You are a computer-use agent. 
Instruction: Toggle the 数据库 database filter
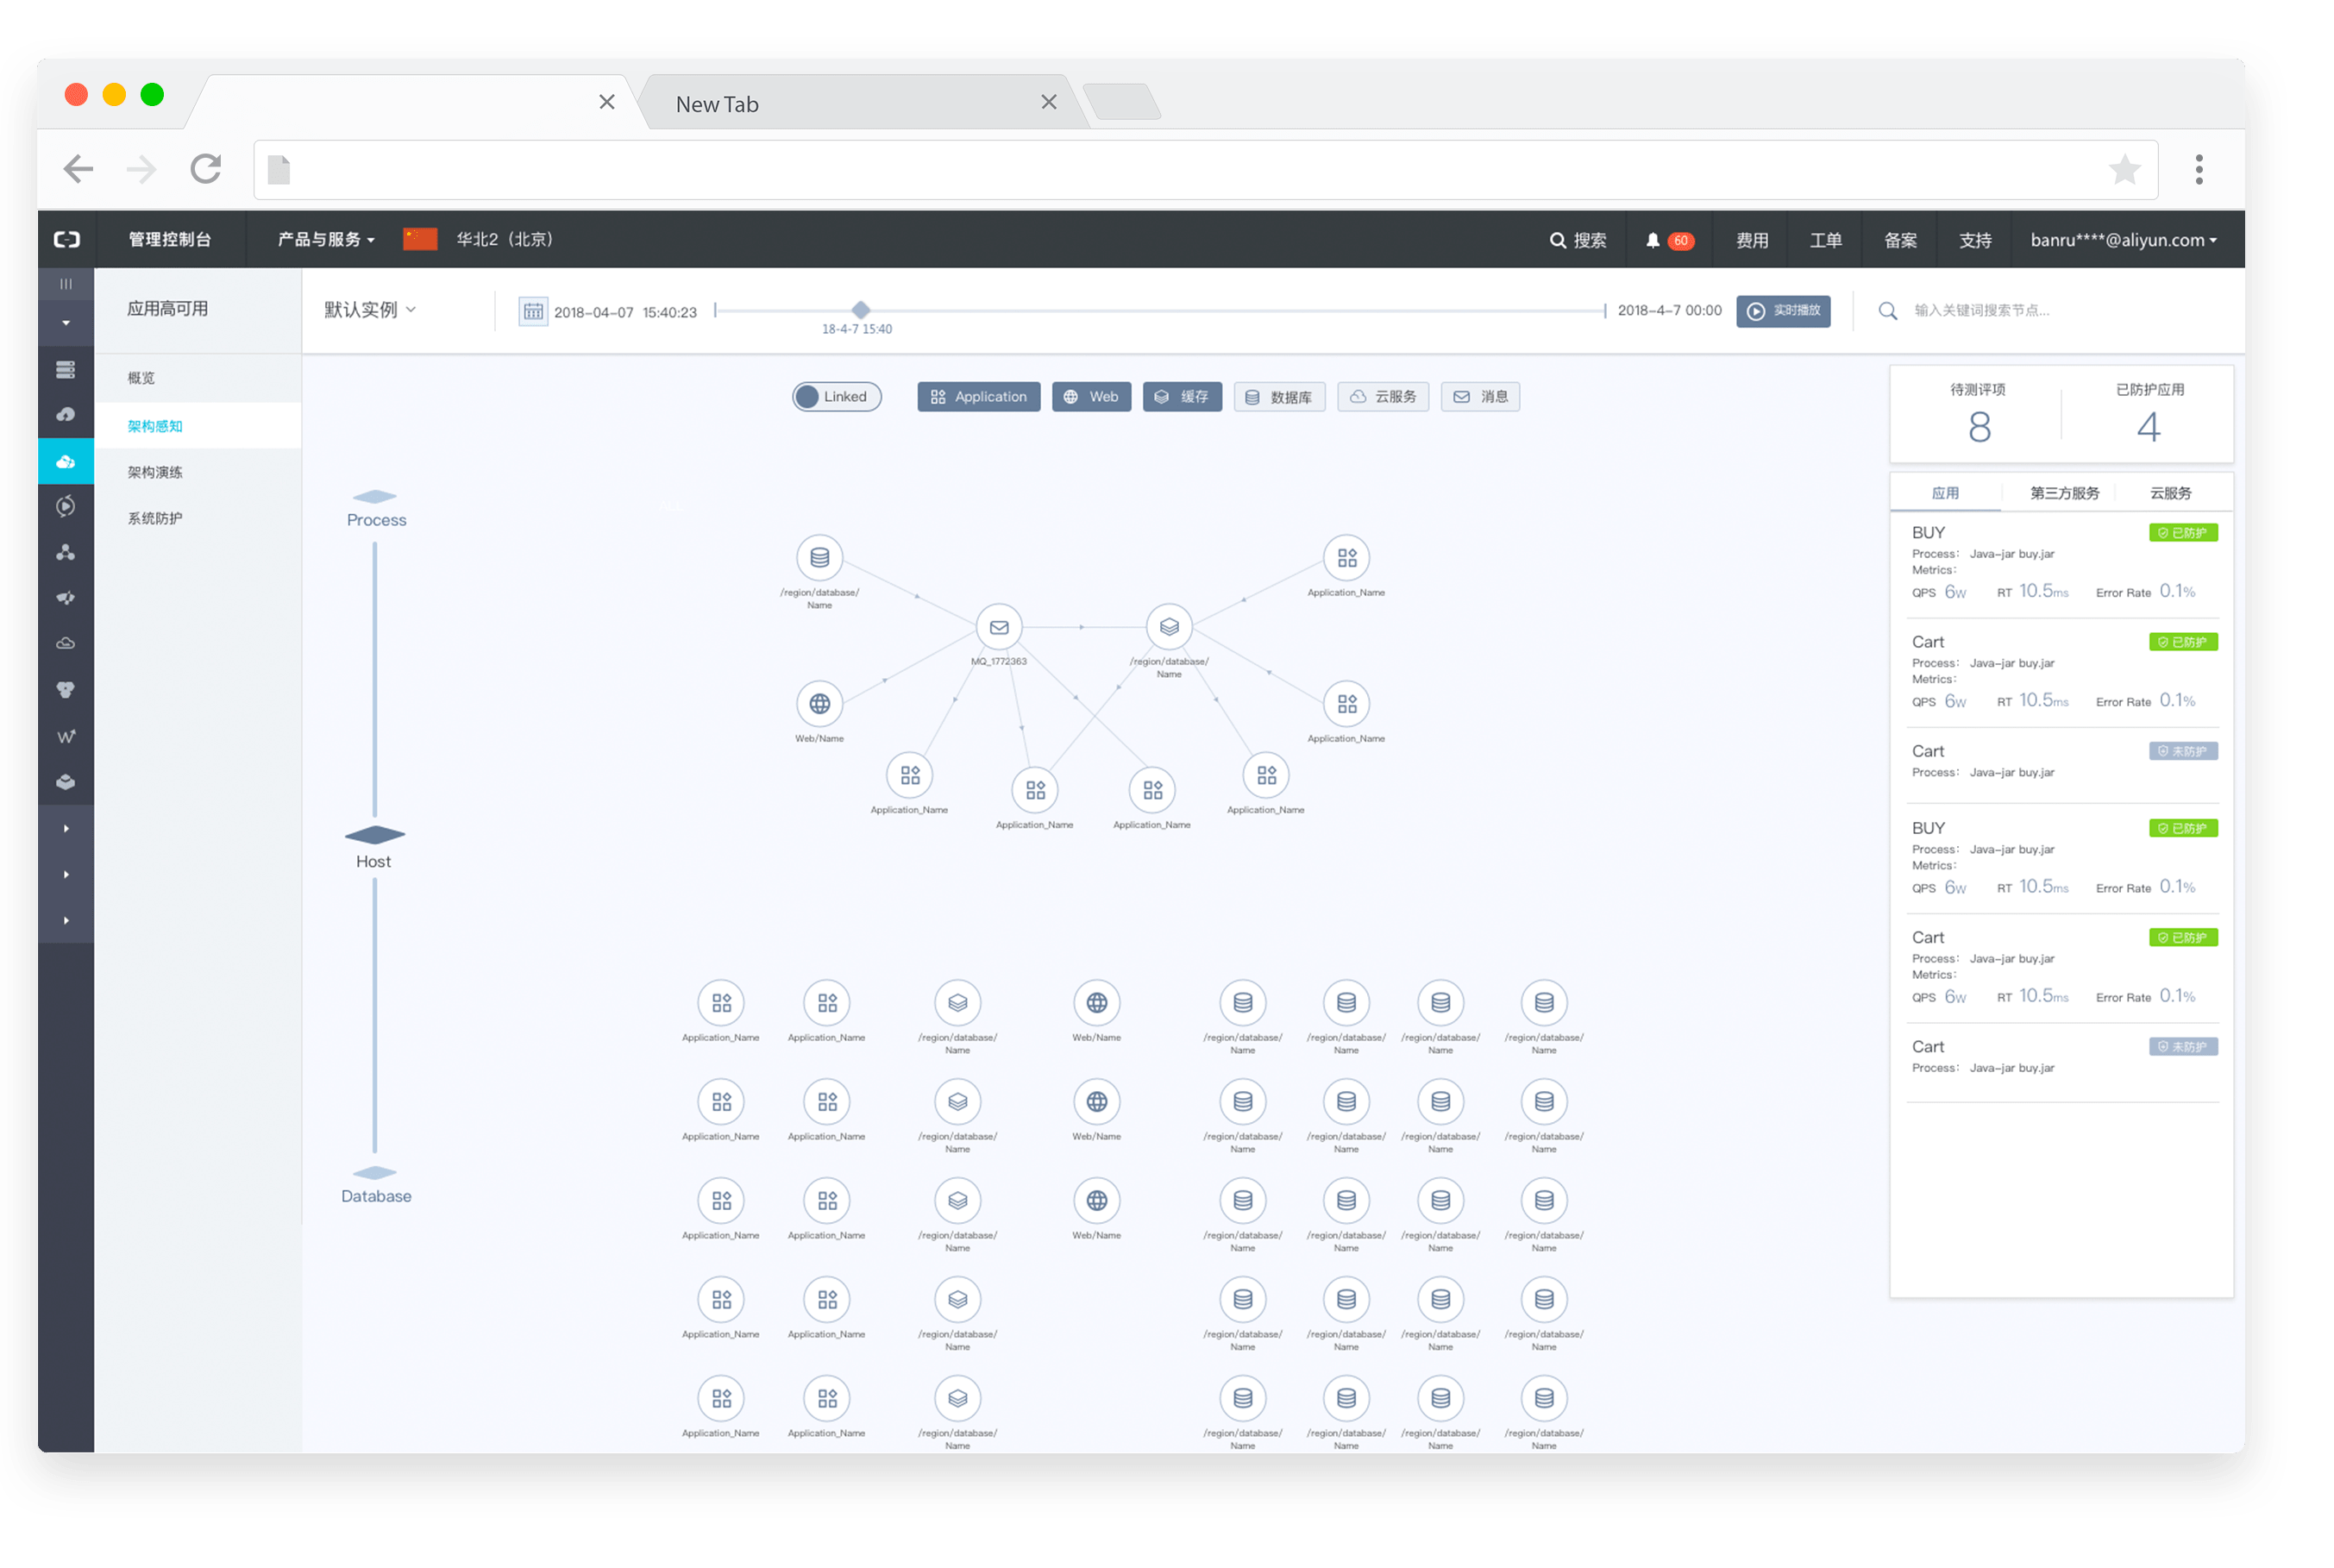click(x=1278, y=397)
